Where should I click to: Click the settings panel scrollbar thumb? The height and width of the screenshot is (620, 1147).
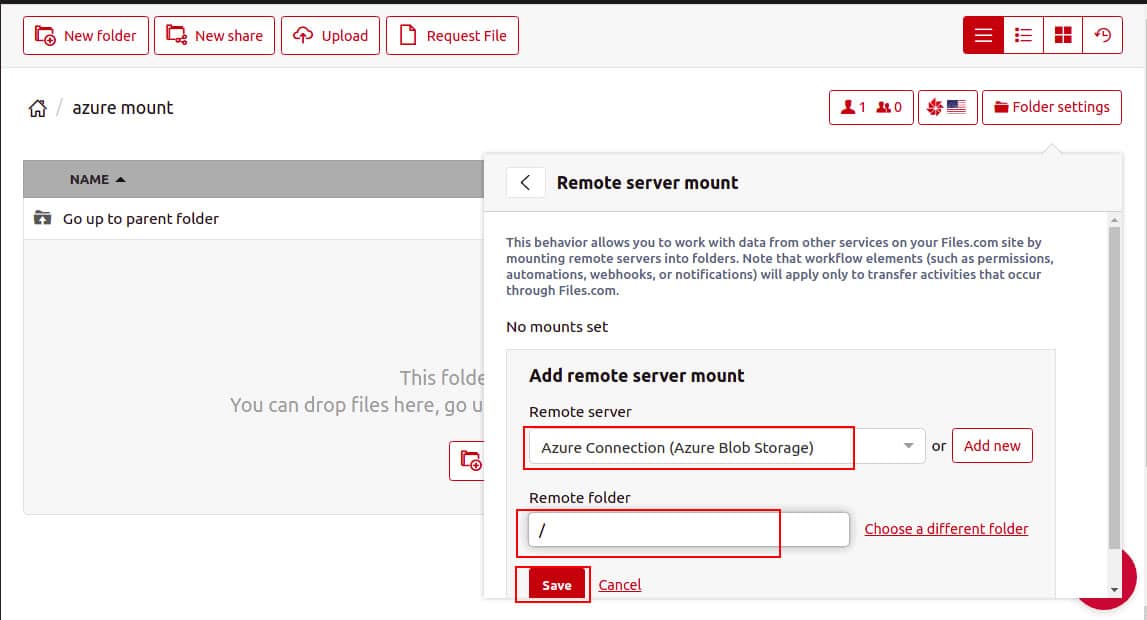click(1114, 388)
